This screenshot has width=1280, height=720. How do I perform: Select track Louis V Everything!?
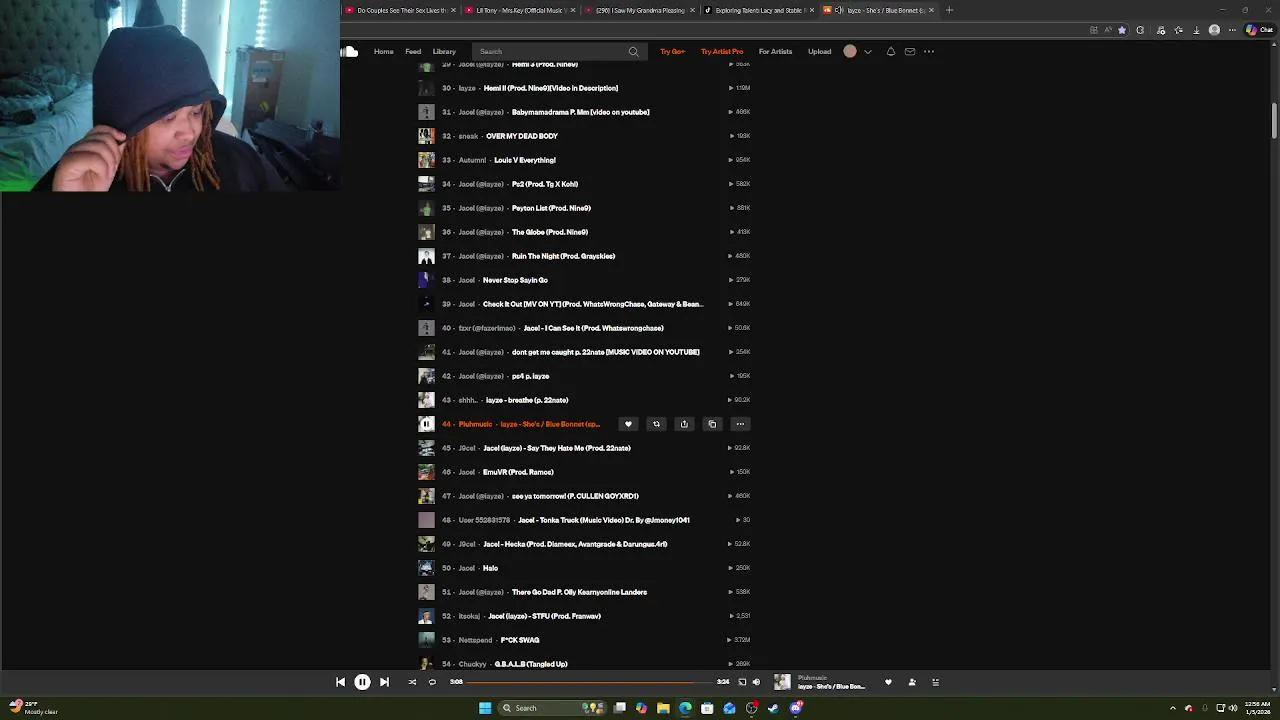pos(524,160)
